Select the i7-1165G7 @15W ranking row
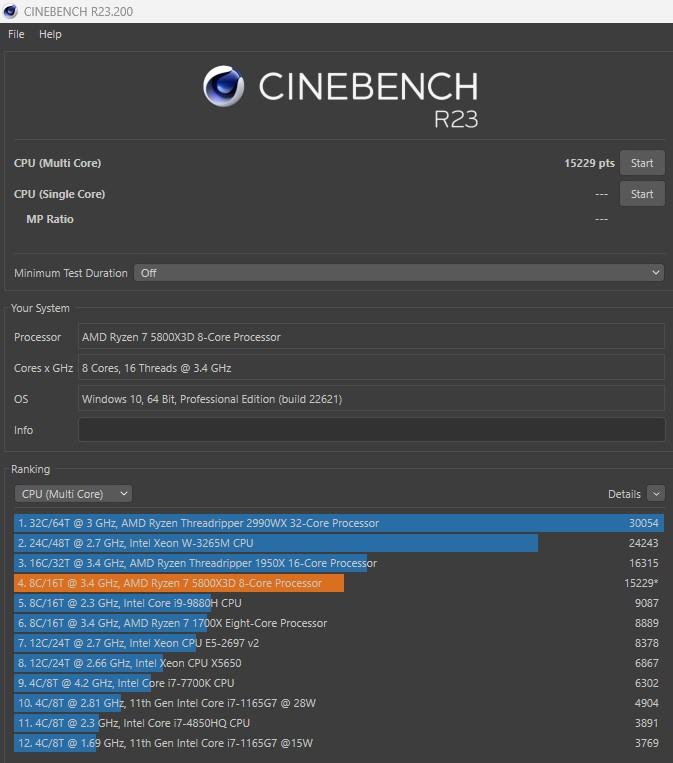 [x=339, y=743]
